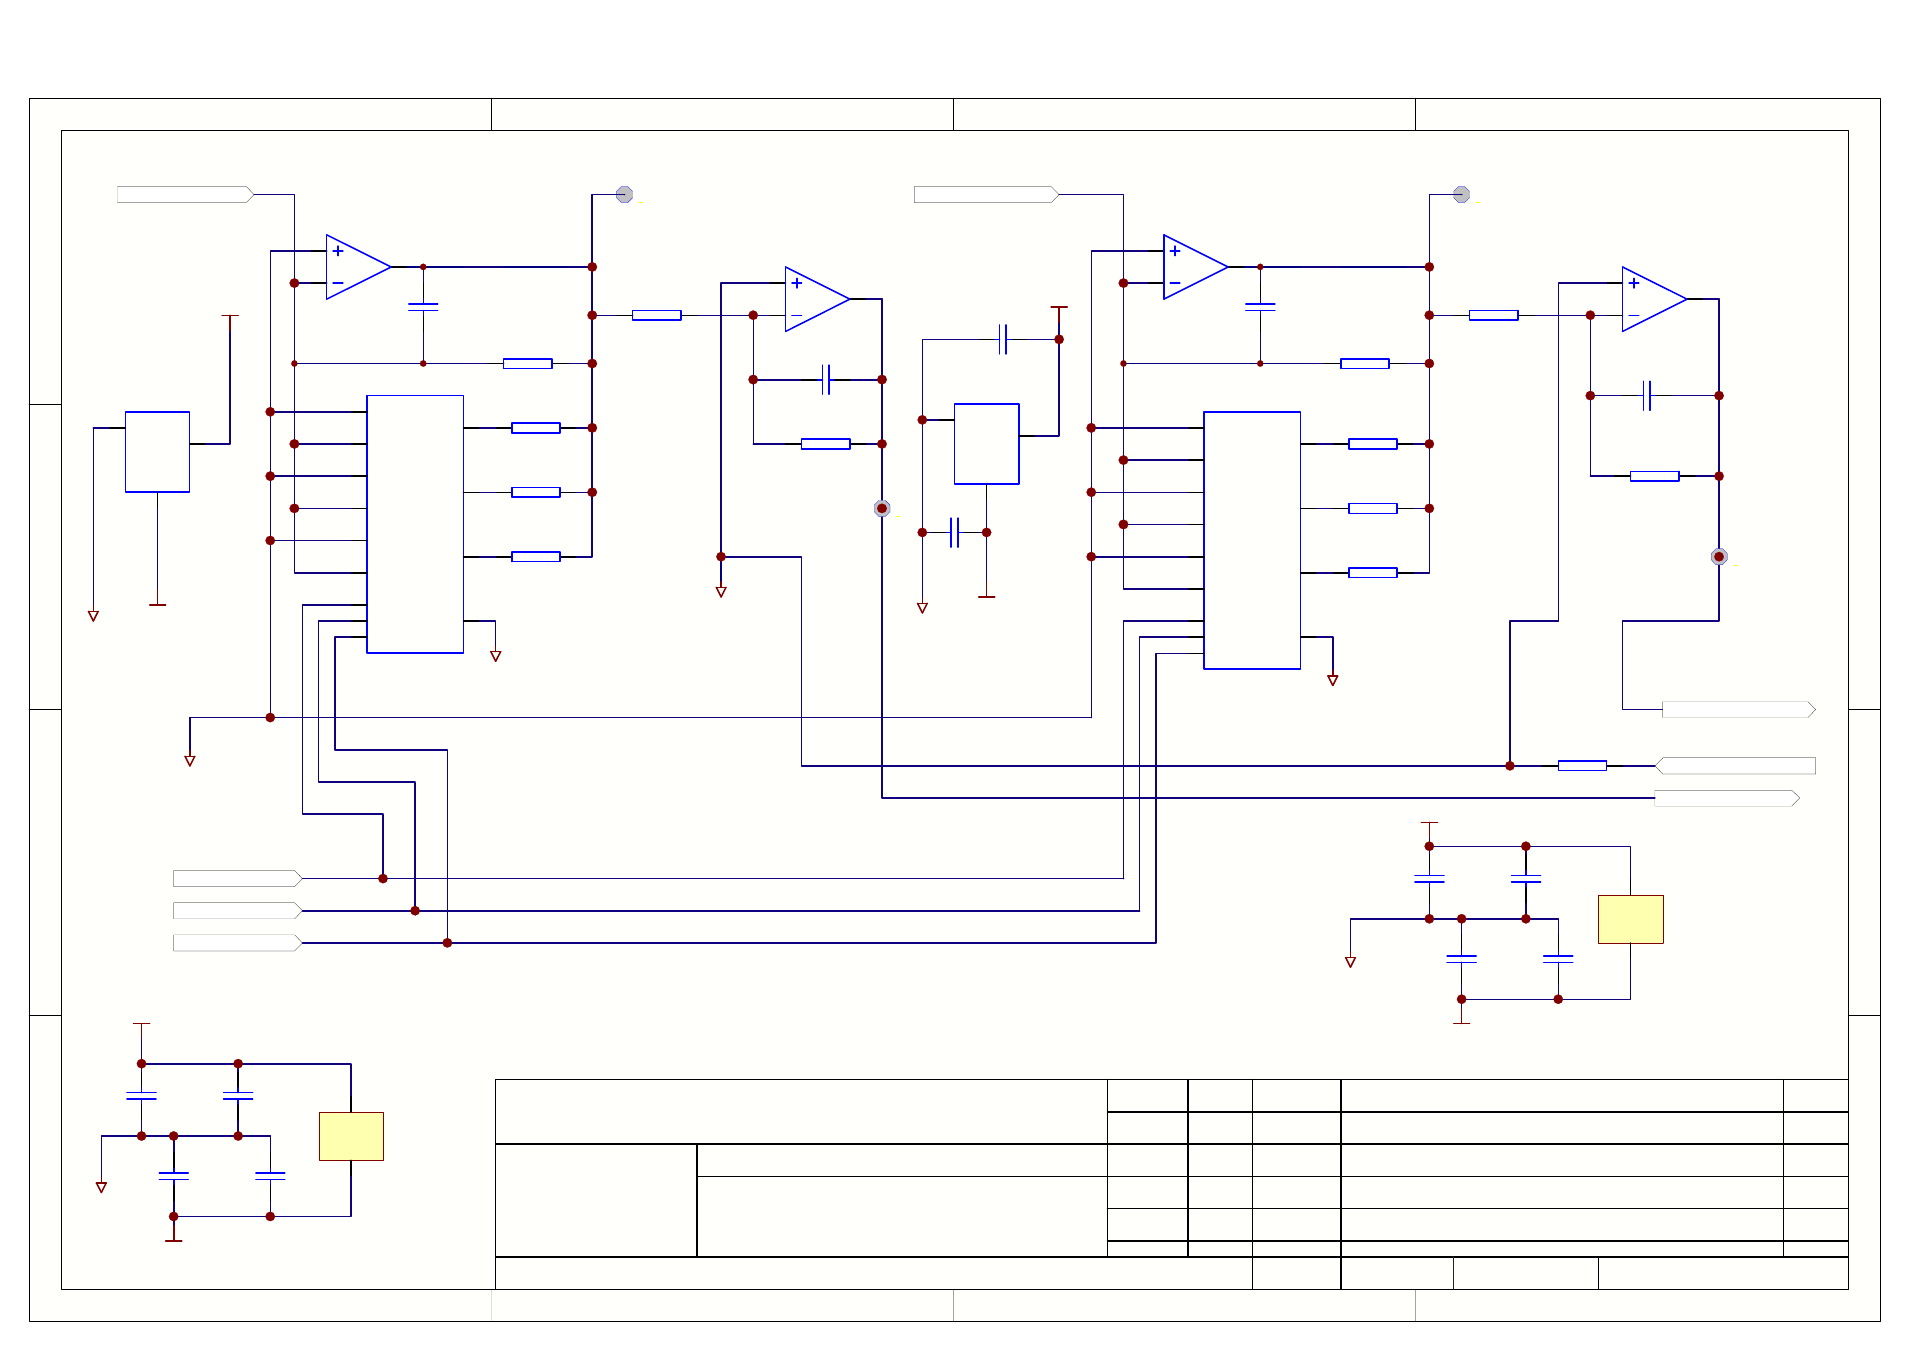Select the large IC block in right half
This screenshot has height=1350, width=1910.
click(x=1252, y=540)
